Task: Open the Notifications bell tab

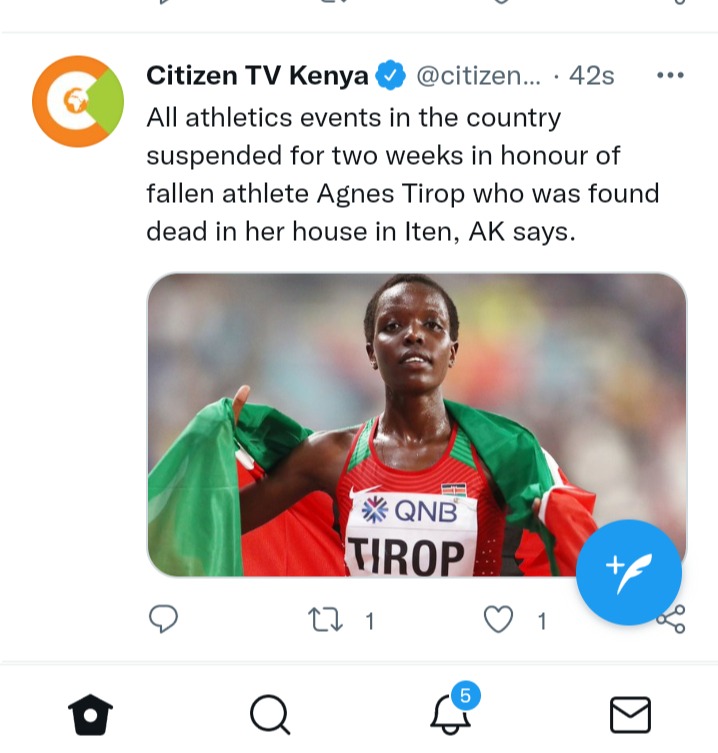Action: coord(450,716)
